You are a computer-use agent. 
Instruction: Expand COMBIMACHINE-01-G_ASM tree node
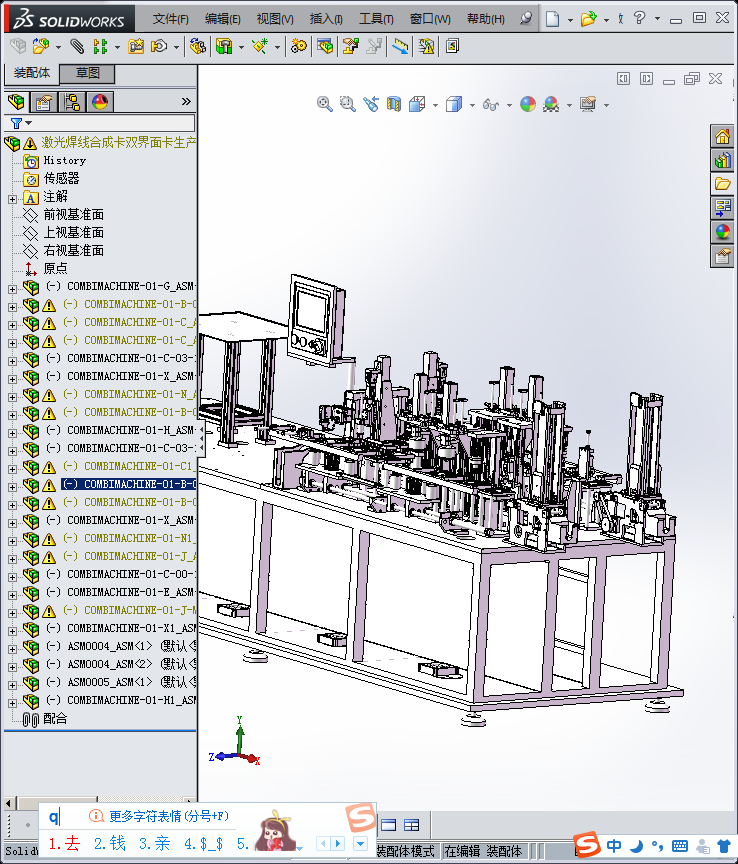click(12, 289)
